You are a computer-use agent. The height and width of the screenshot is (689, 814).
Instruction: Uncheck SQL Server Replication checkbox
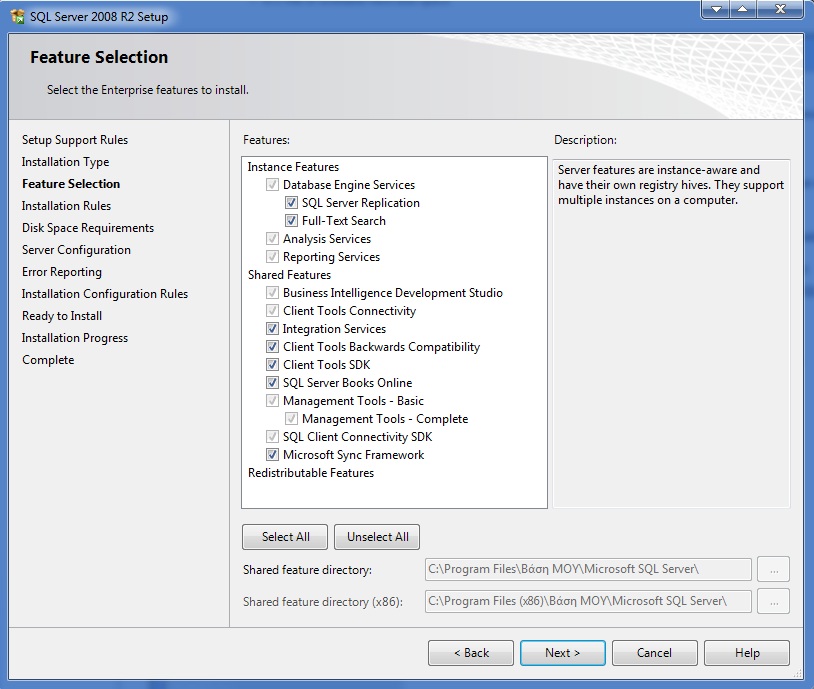[x=291, y=202]
